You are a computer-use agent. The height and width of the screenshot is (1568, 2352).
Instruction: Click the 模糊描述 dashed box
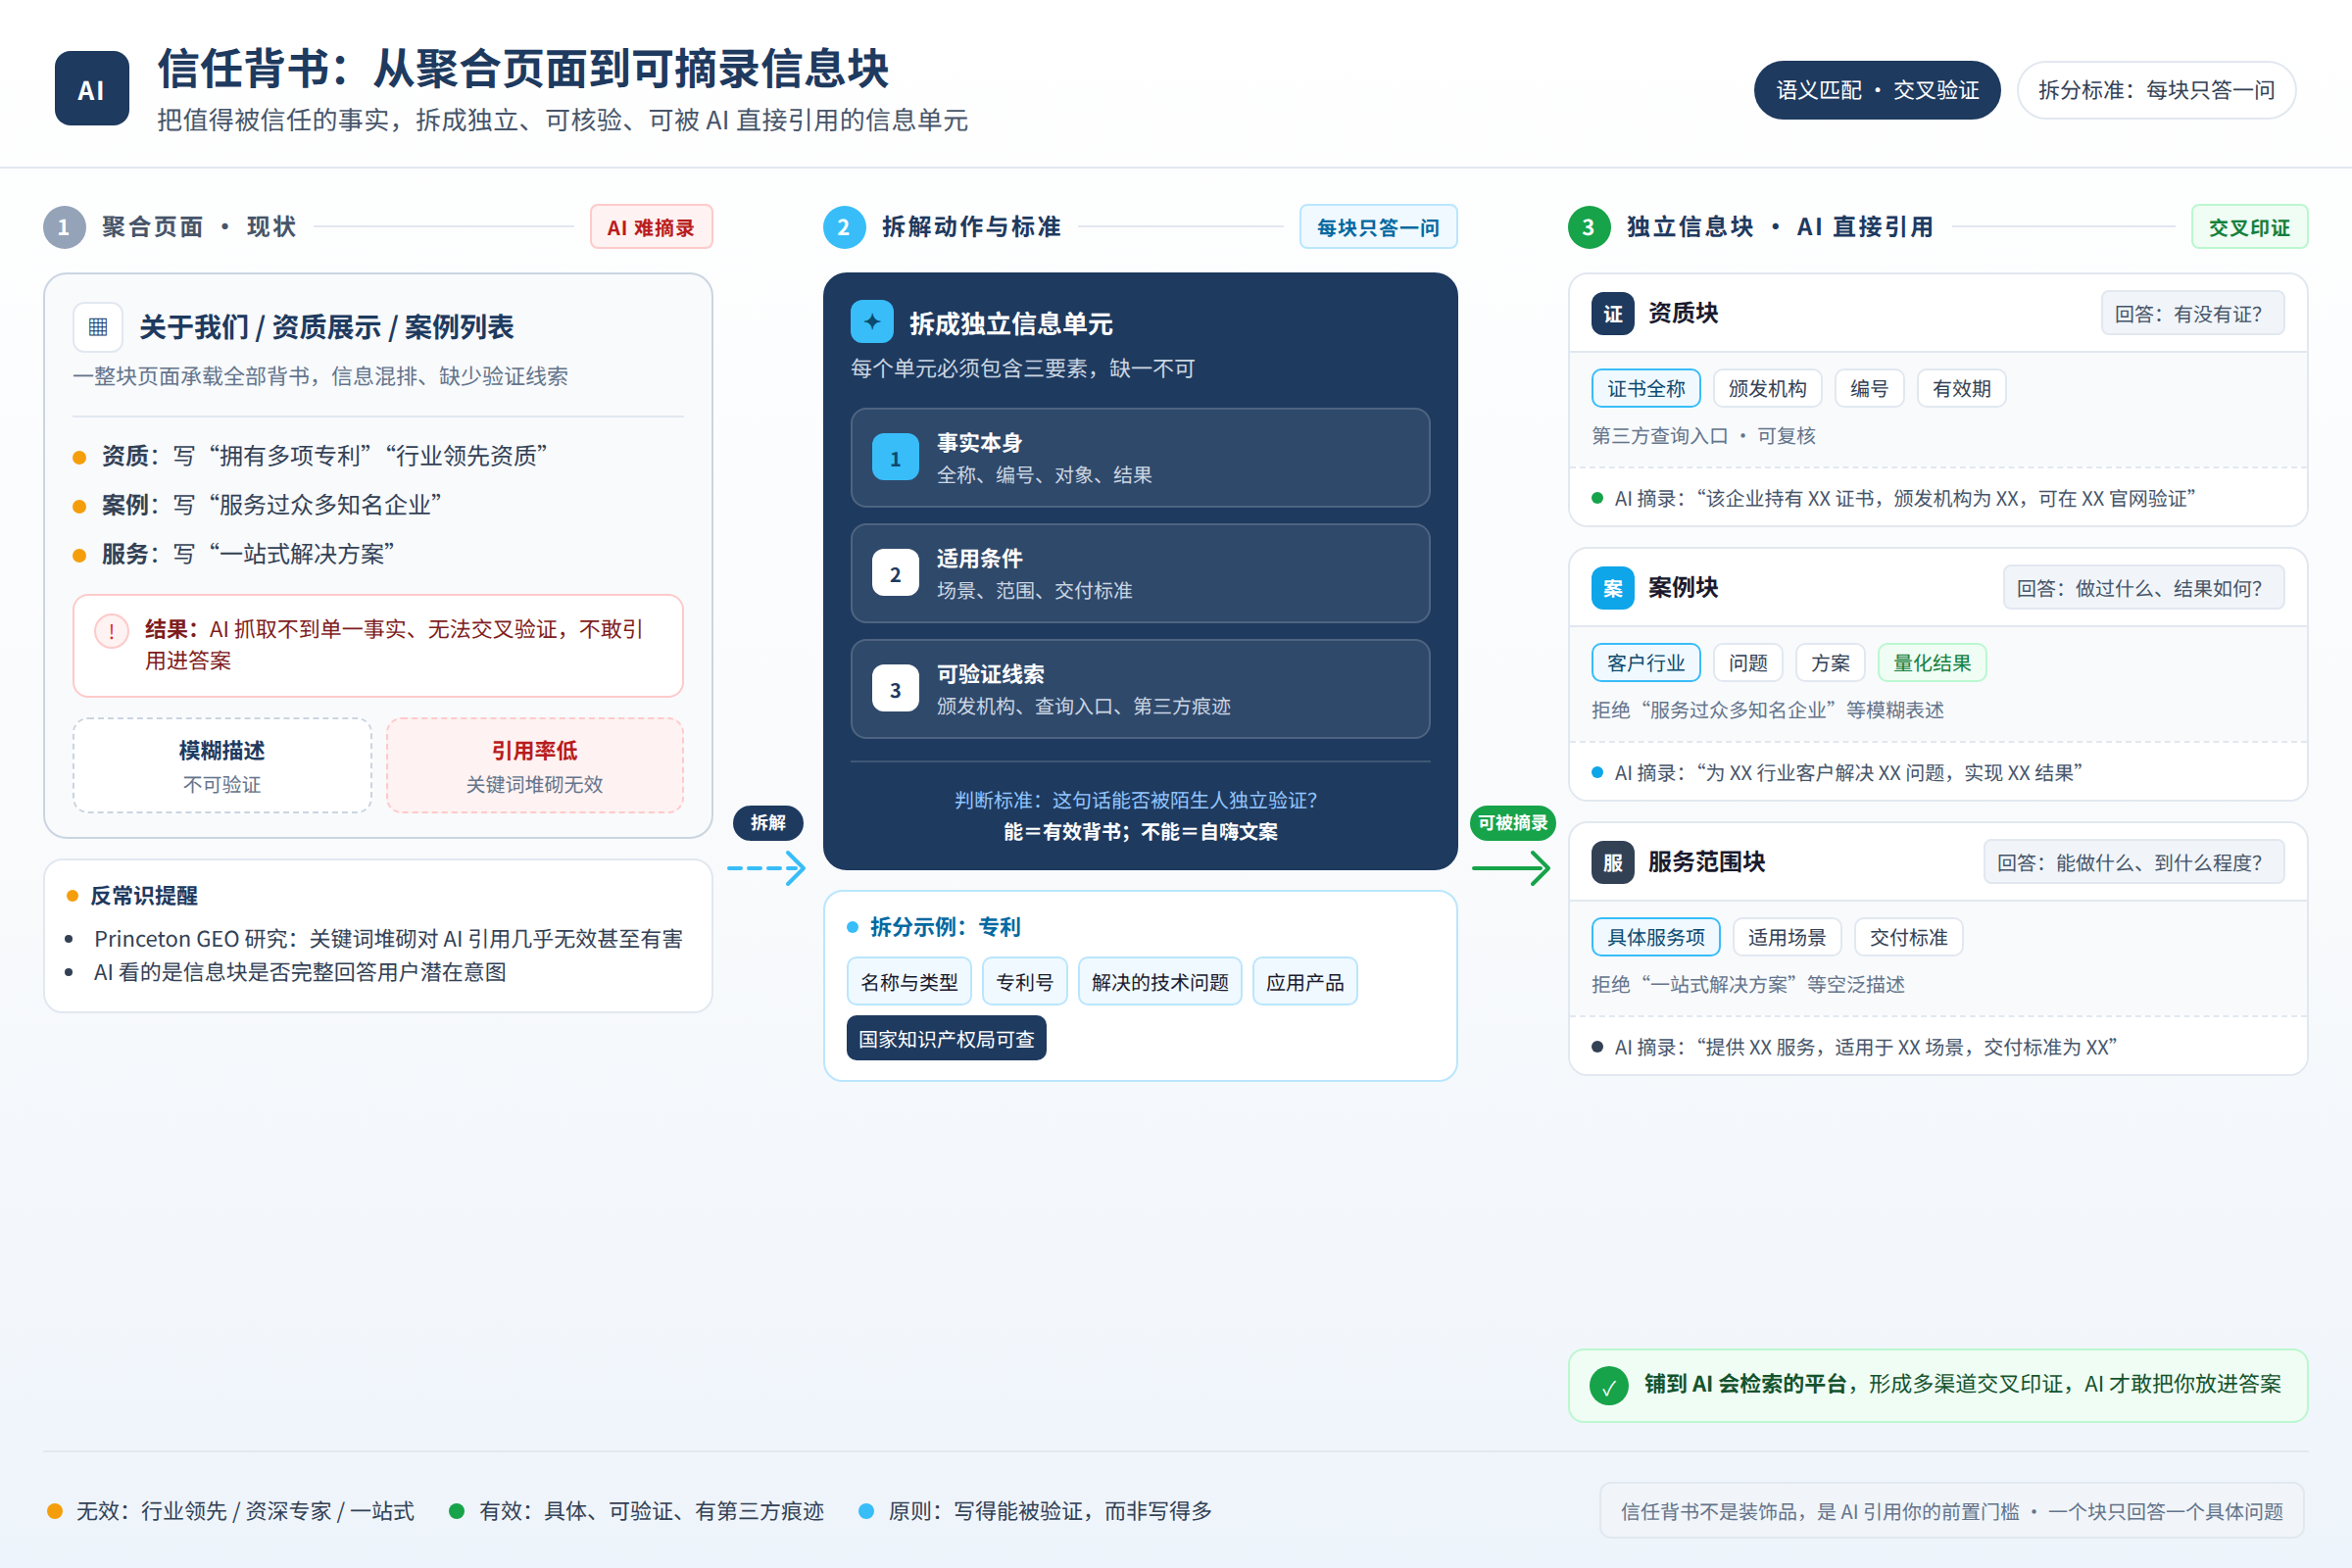[x=222, y=765]
